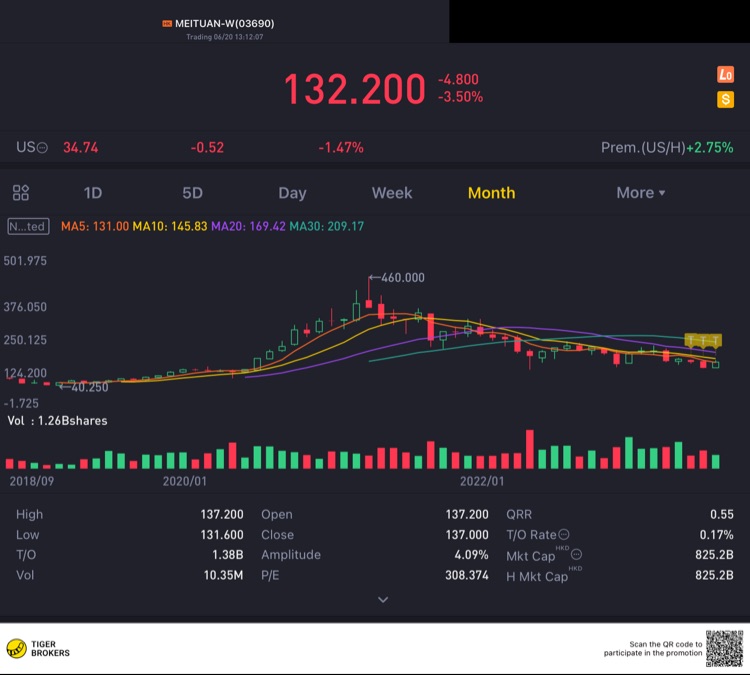Switch chart to 5D view

point(192,193)
